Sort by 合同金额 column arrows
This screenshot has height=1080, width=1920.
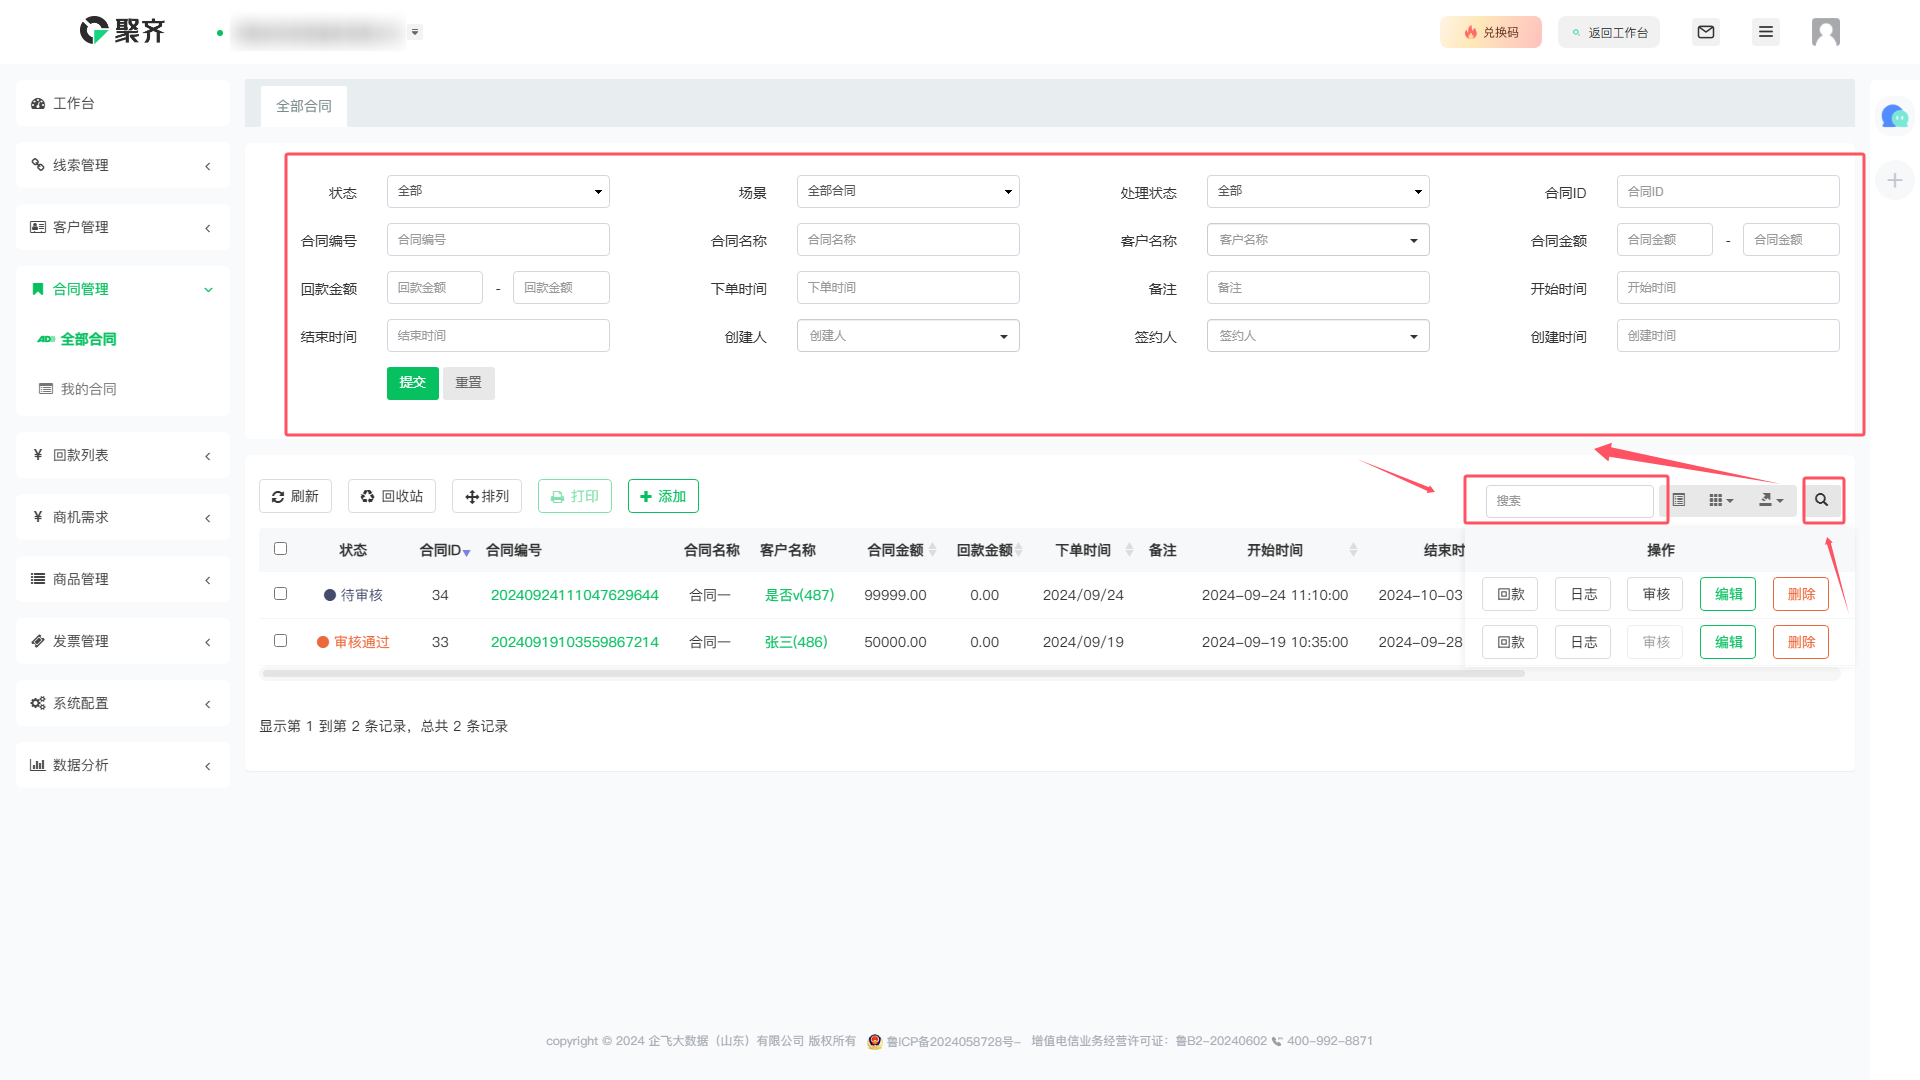[x=932, y=550]
